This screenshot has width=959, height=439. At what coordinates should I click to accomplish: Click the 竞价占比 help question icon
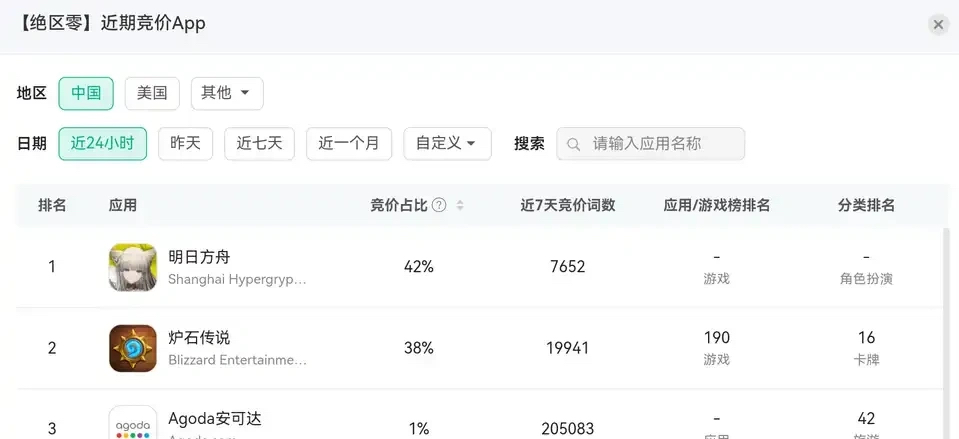tap(439, 206)
